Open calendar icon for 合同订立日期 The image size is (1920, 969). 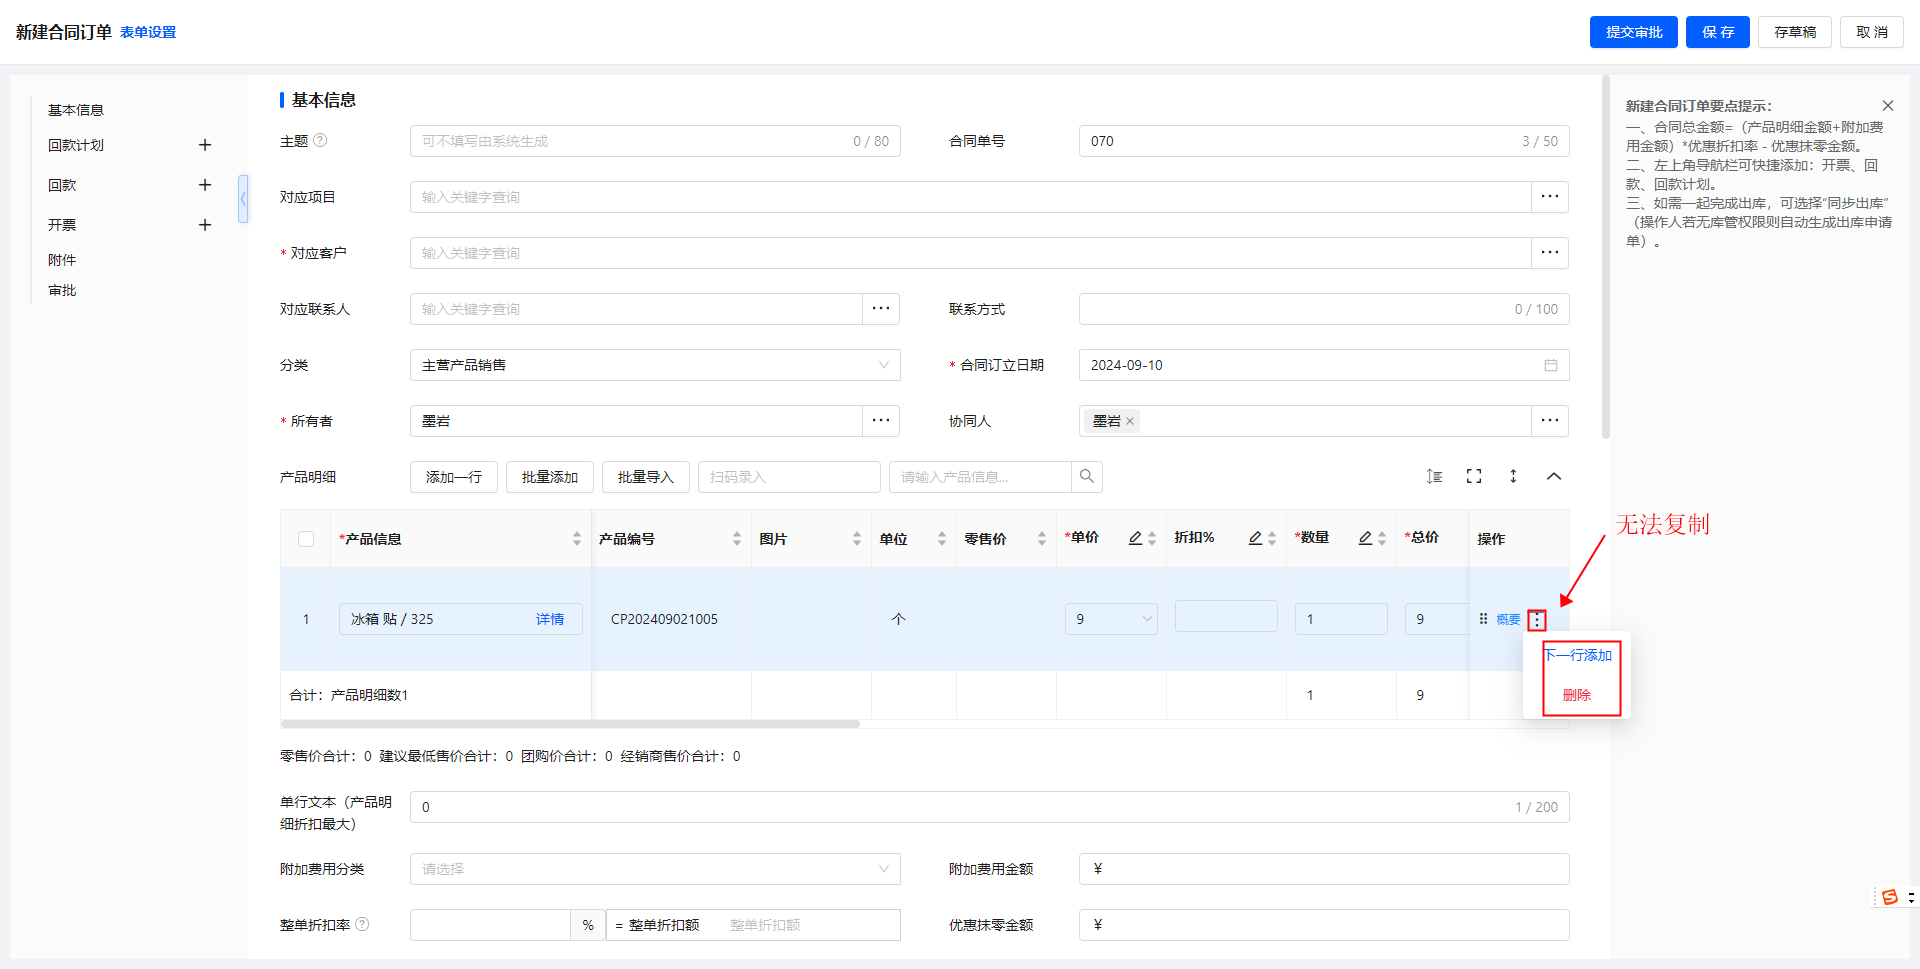[1550, 365]
